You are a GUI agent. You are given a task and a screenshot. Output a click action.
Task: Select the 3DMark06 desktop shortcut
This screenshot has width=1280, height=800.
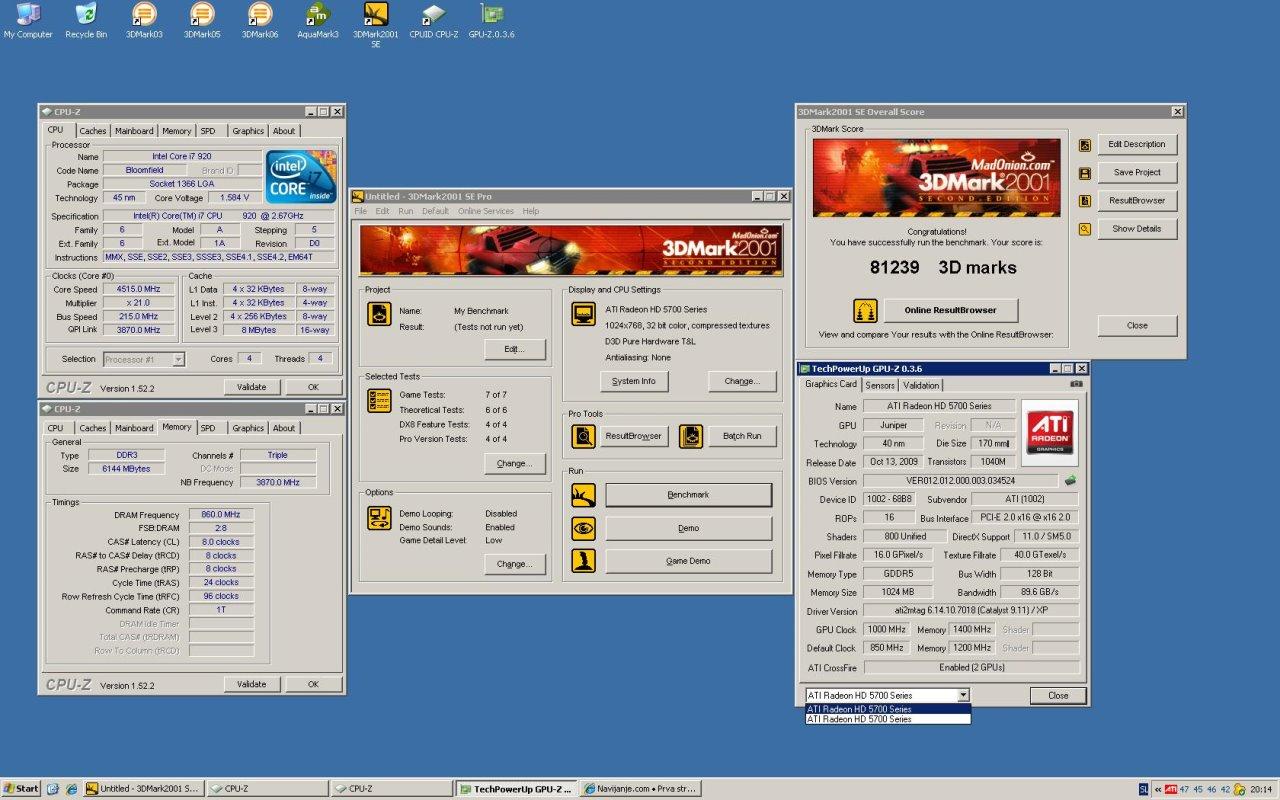click(260, 20)
